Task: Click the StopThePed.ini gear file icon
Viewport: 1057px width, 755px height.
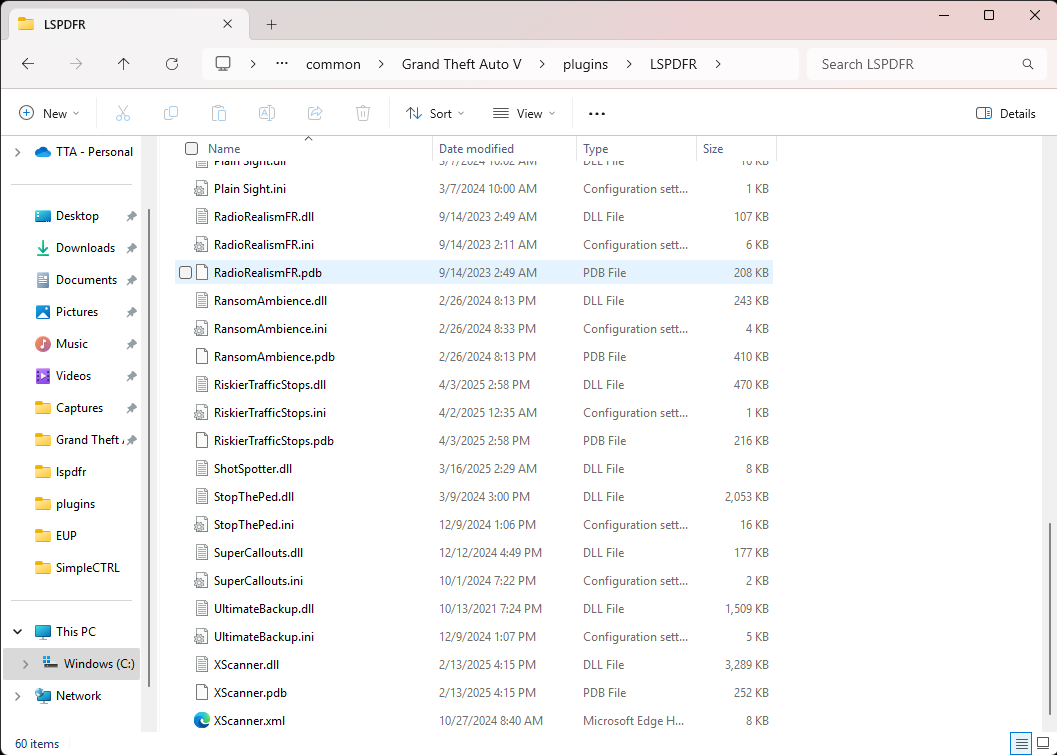Action: pos(202,524)
